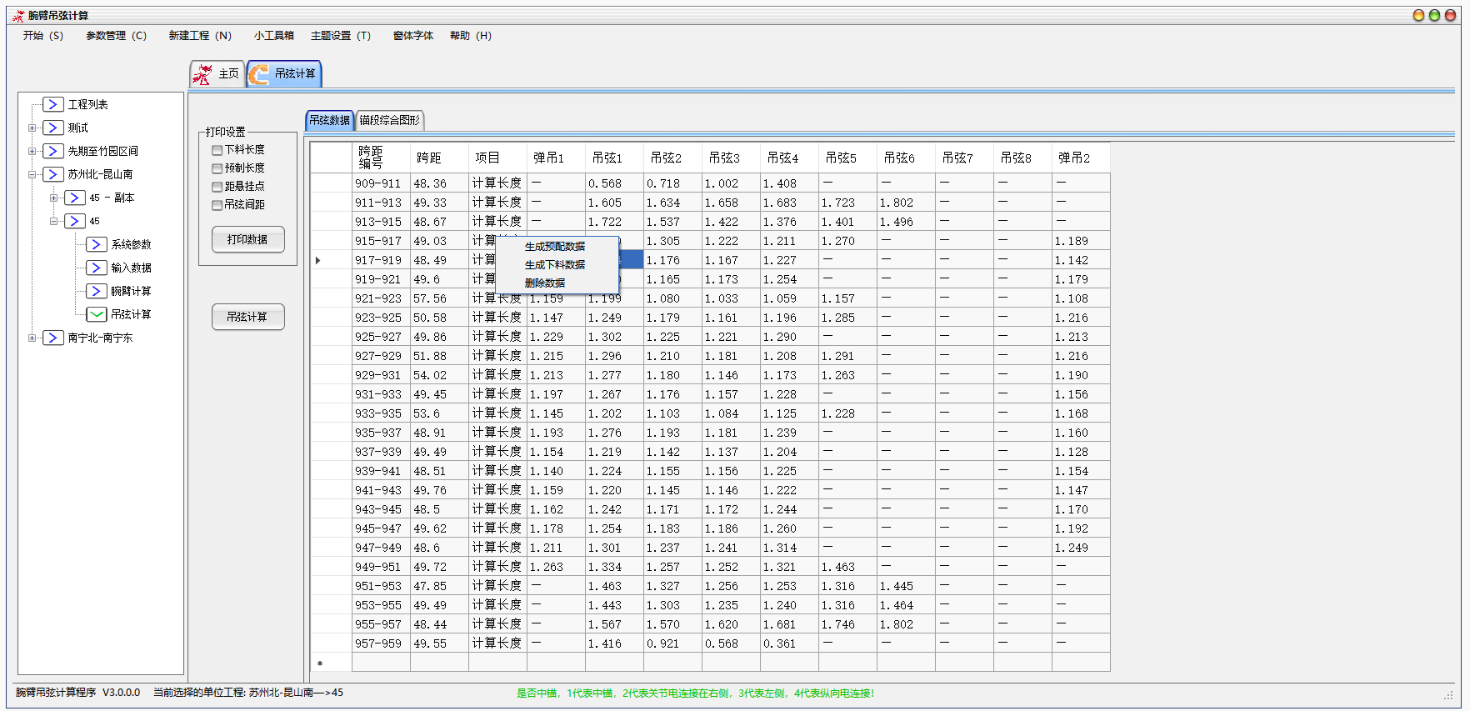Select the 系统参数 tree item label

[131, 244]
